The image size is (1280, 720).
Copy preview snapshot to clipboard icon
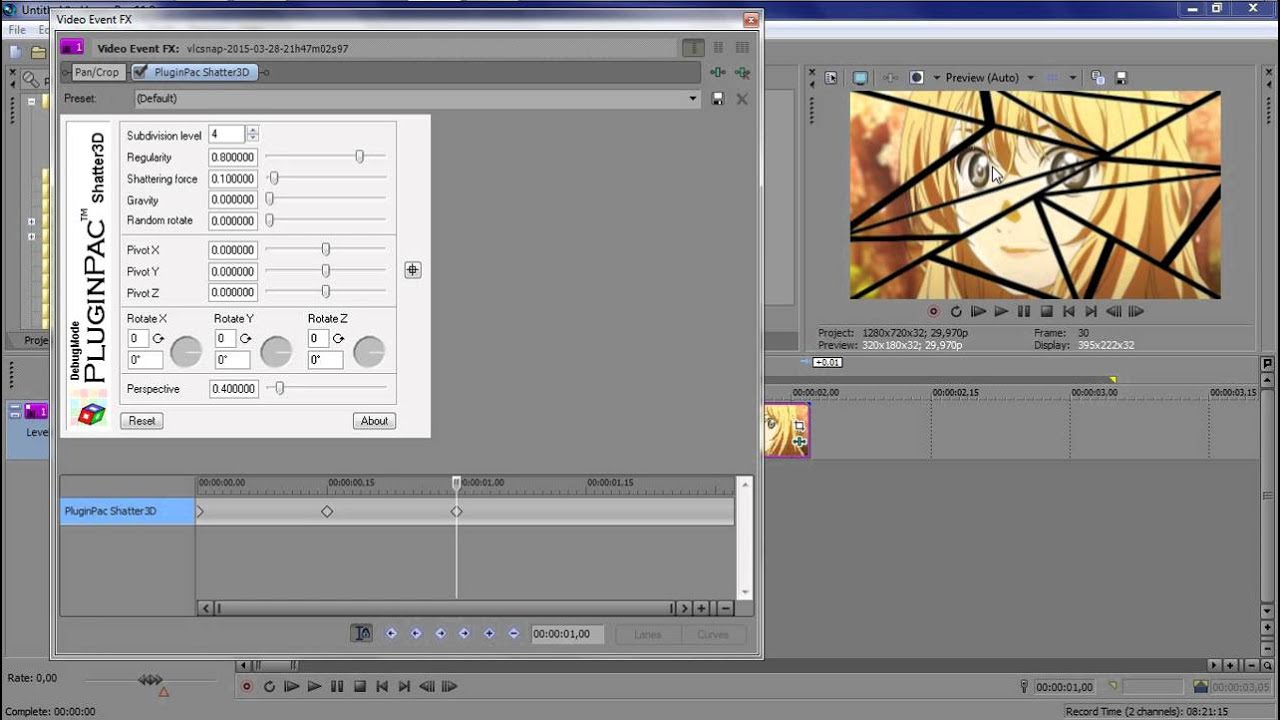coord(1098,77)
